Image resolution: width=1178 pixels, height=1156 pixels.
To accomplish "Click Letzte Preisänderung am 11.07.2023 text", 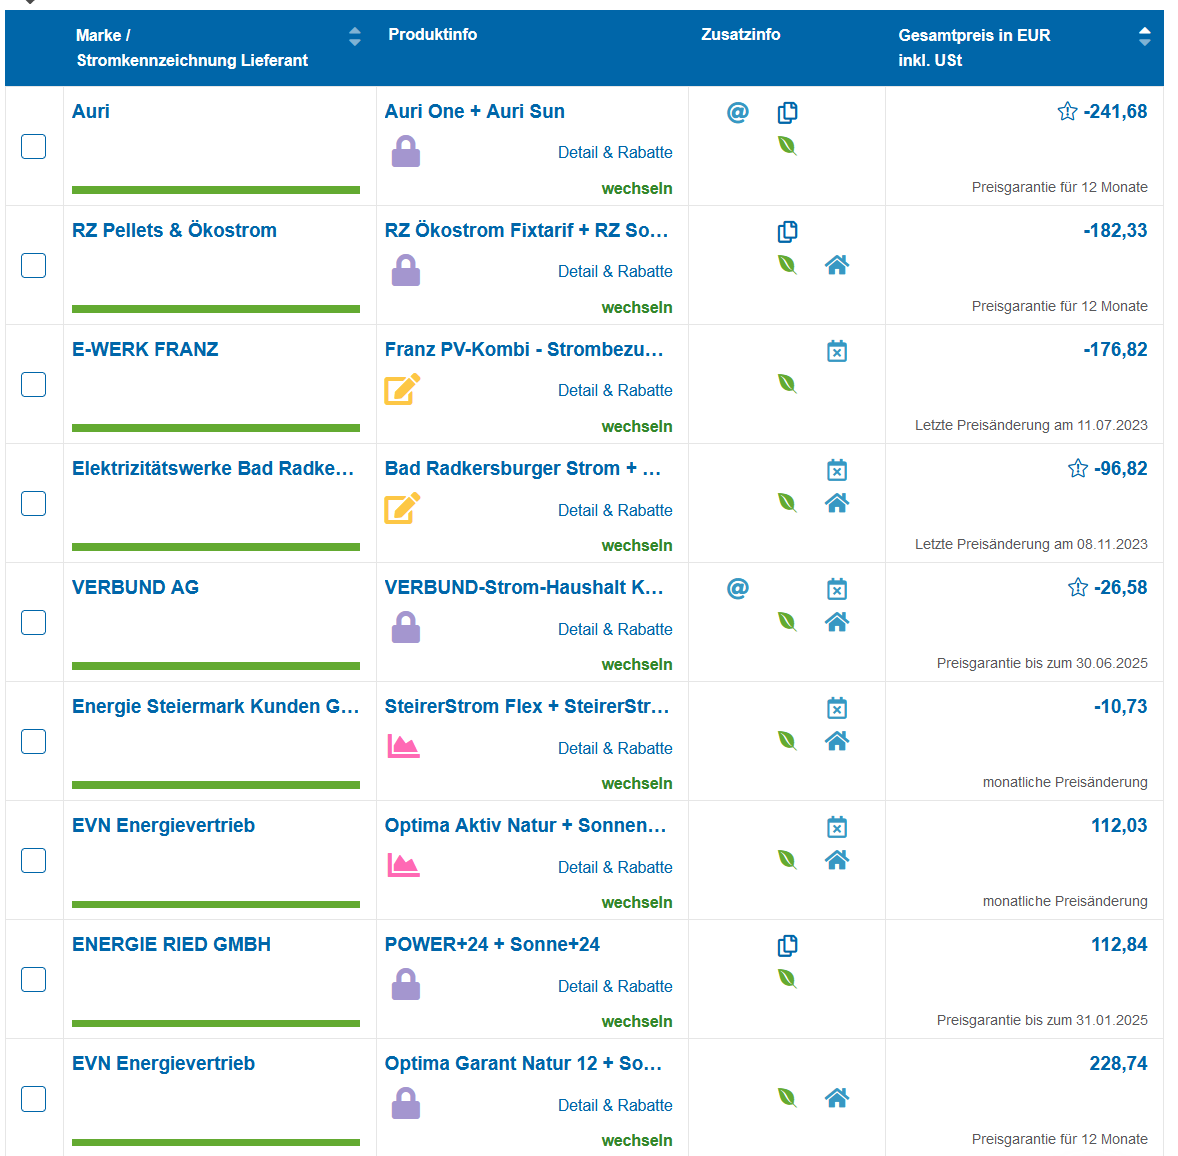I will point(1031,425).
